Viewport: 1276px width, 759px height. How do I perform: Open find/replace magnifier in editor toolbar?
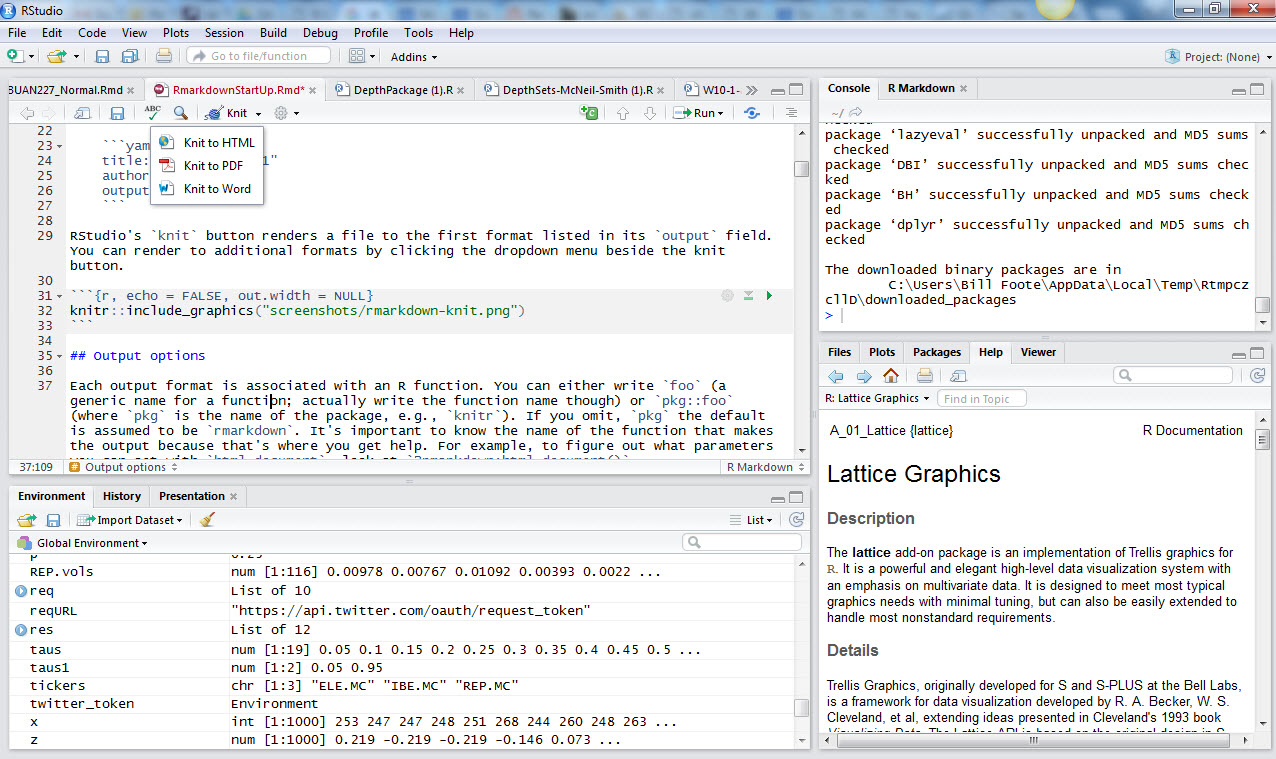pyautogui.click(x=180, y=113)
